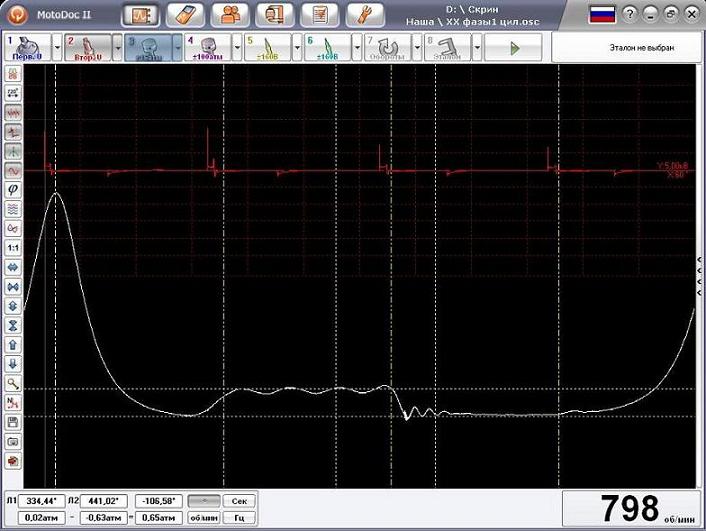Expand channel 1 dropdown arrow
The width and height of the screenshot is (706, 531).
pyautogui.click(x=57, y=47)
